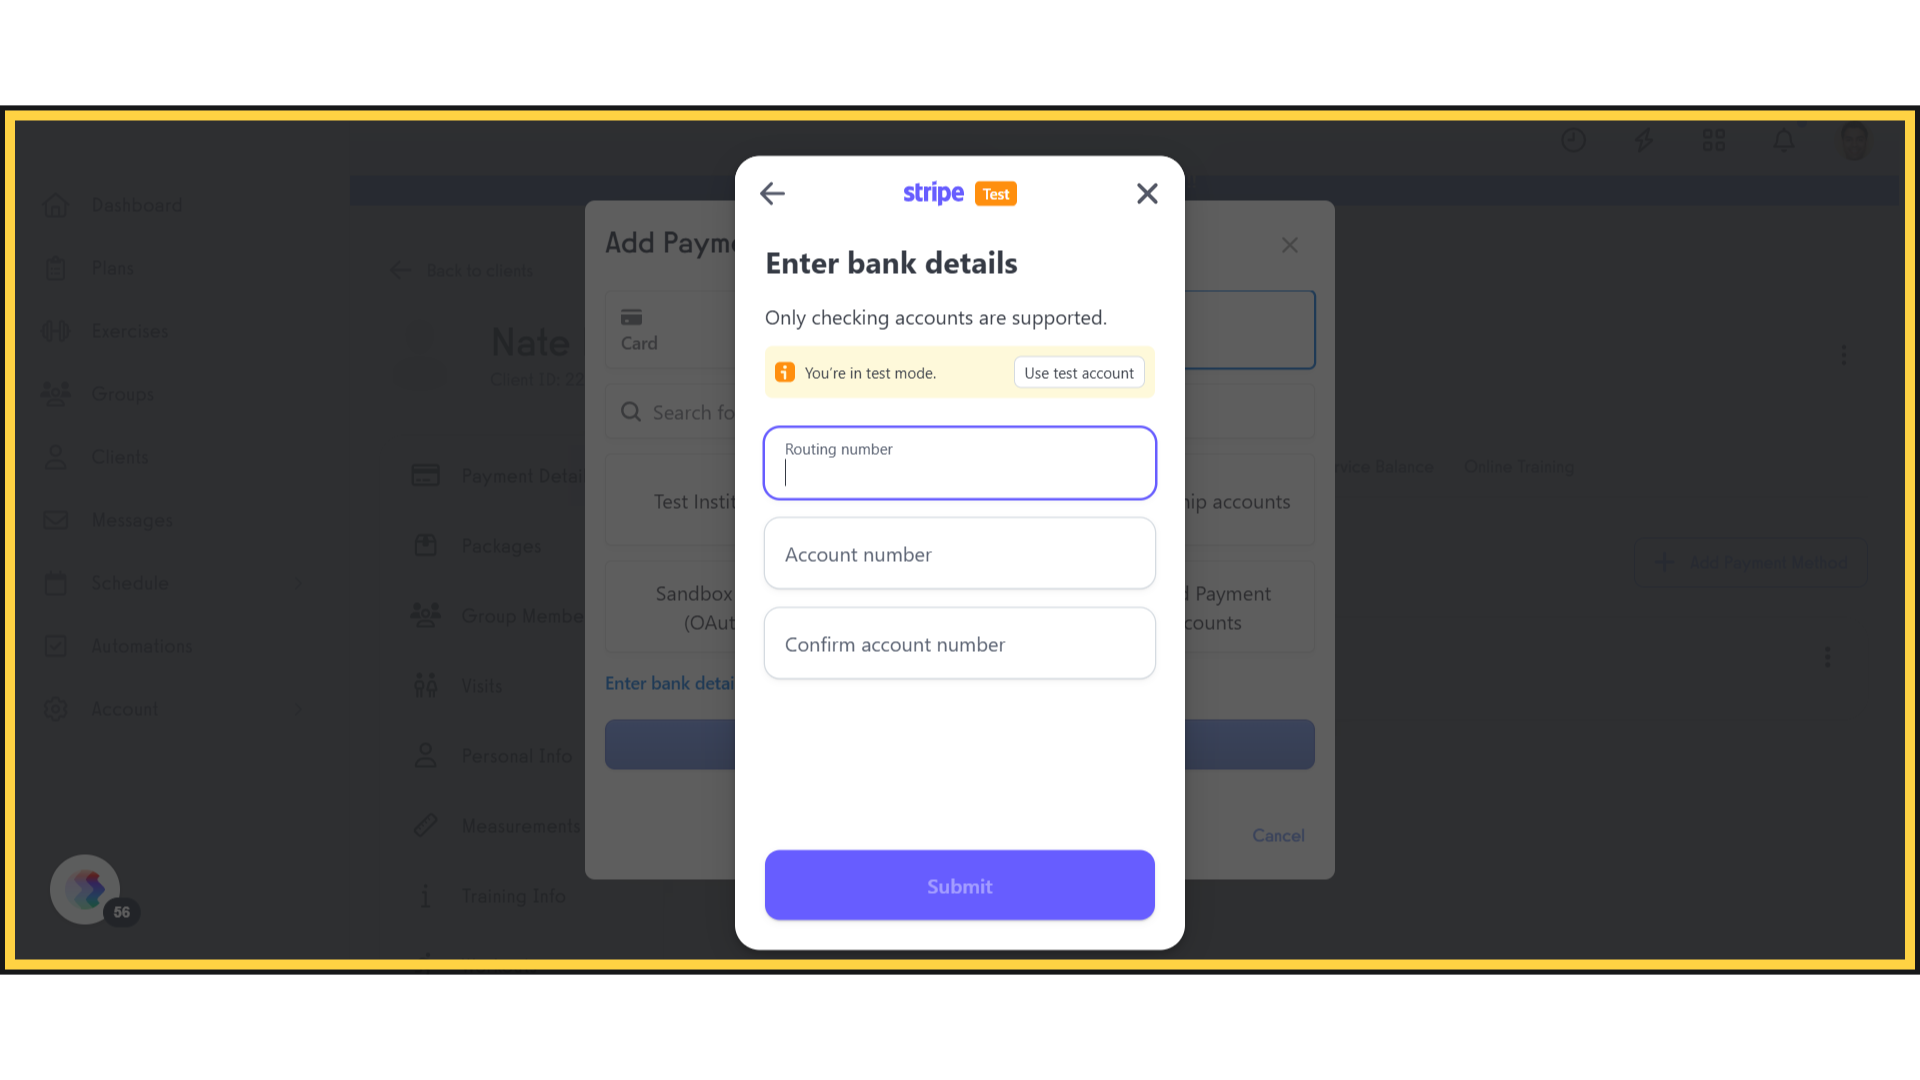The width and height of the screenshot is (1920, 1080).
Task: Click the Exercises sidebar icon
Action: [x=55, y=331]
